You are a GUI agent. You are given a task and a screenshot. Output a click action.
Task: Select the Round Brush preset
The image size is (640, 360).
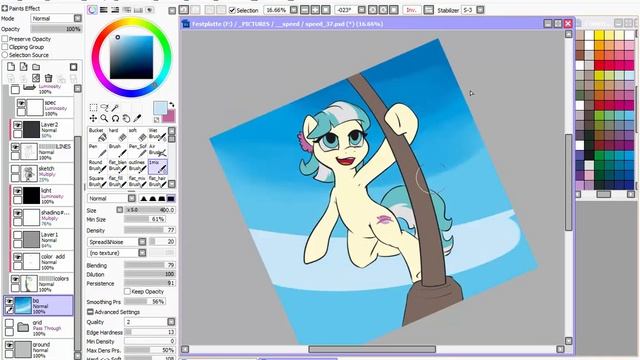point(98,166)
